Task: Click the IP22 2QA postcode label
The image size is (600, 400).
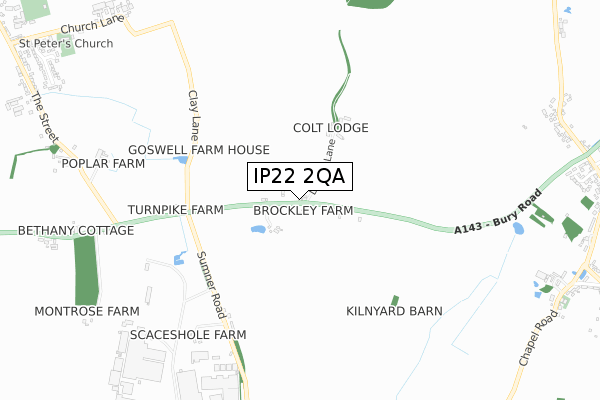Action: point(300,176)
